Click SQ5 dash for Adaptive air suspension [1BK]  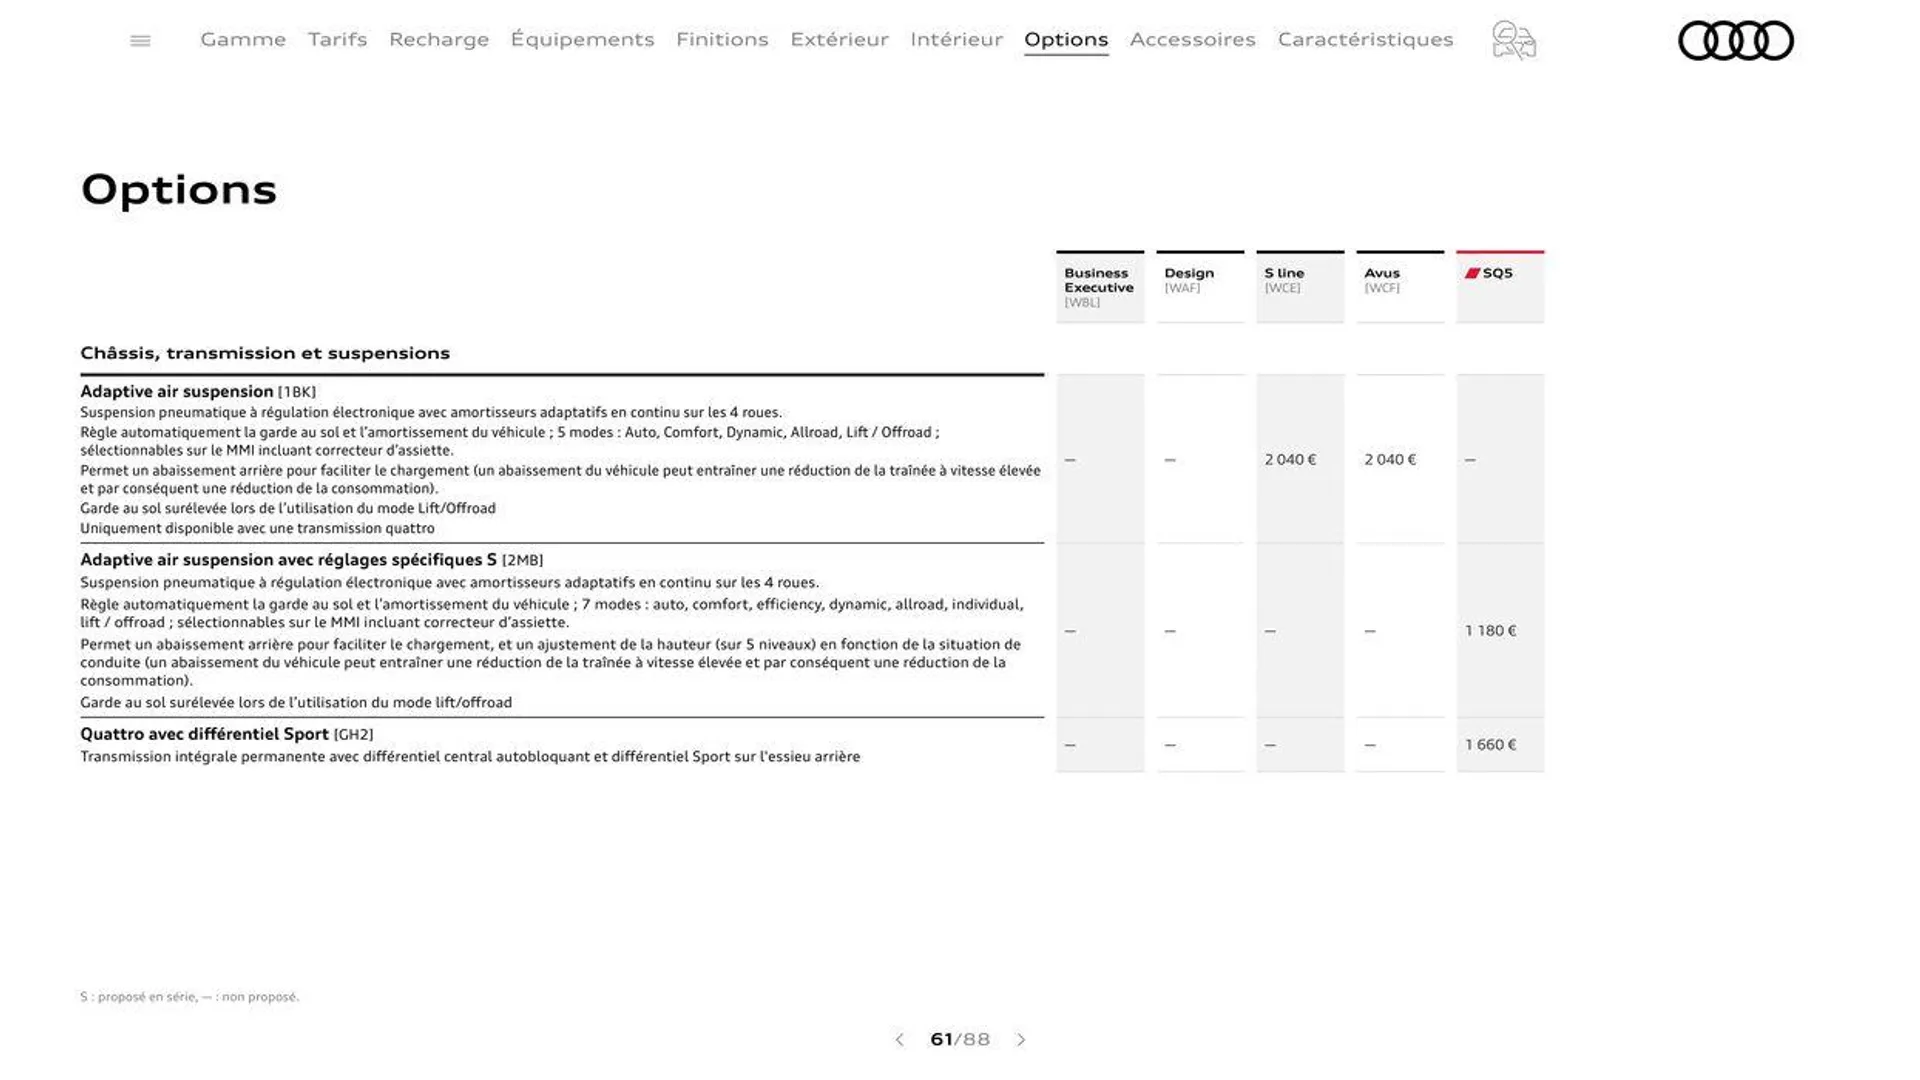[1470, 460]
